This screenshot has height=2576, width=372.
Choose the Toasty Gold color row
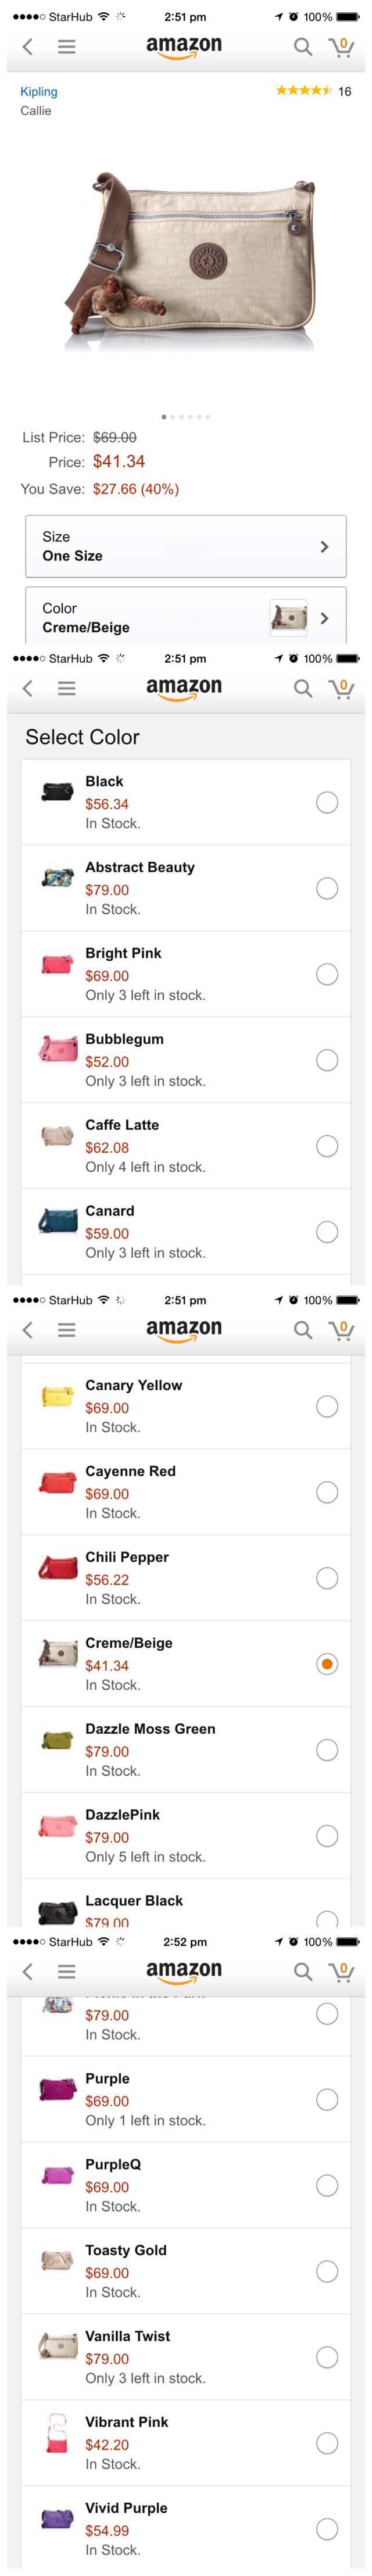point(186,2270)
